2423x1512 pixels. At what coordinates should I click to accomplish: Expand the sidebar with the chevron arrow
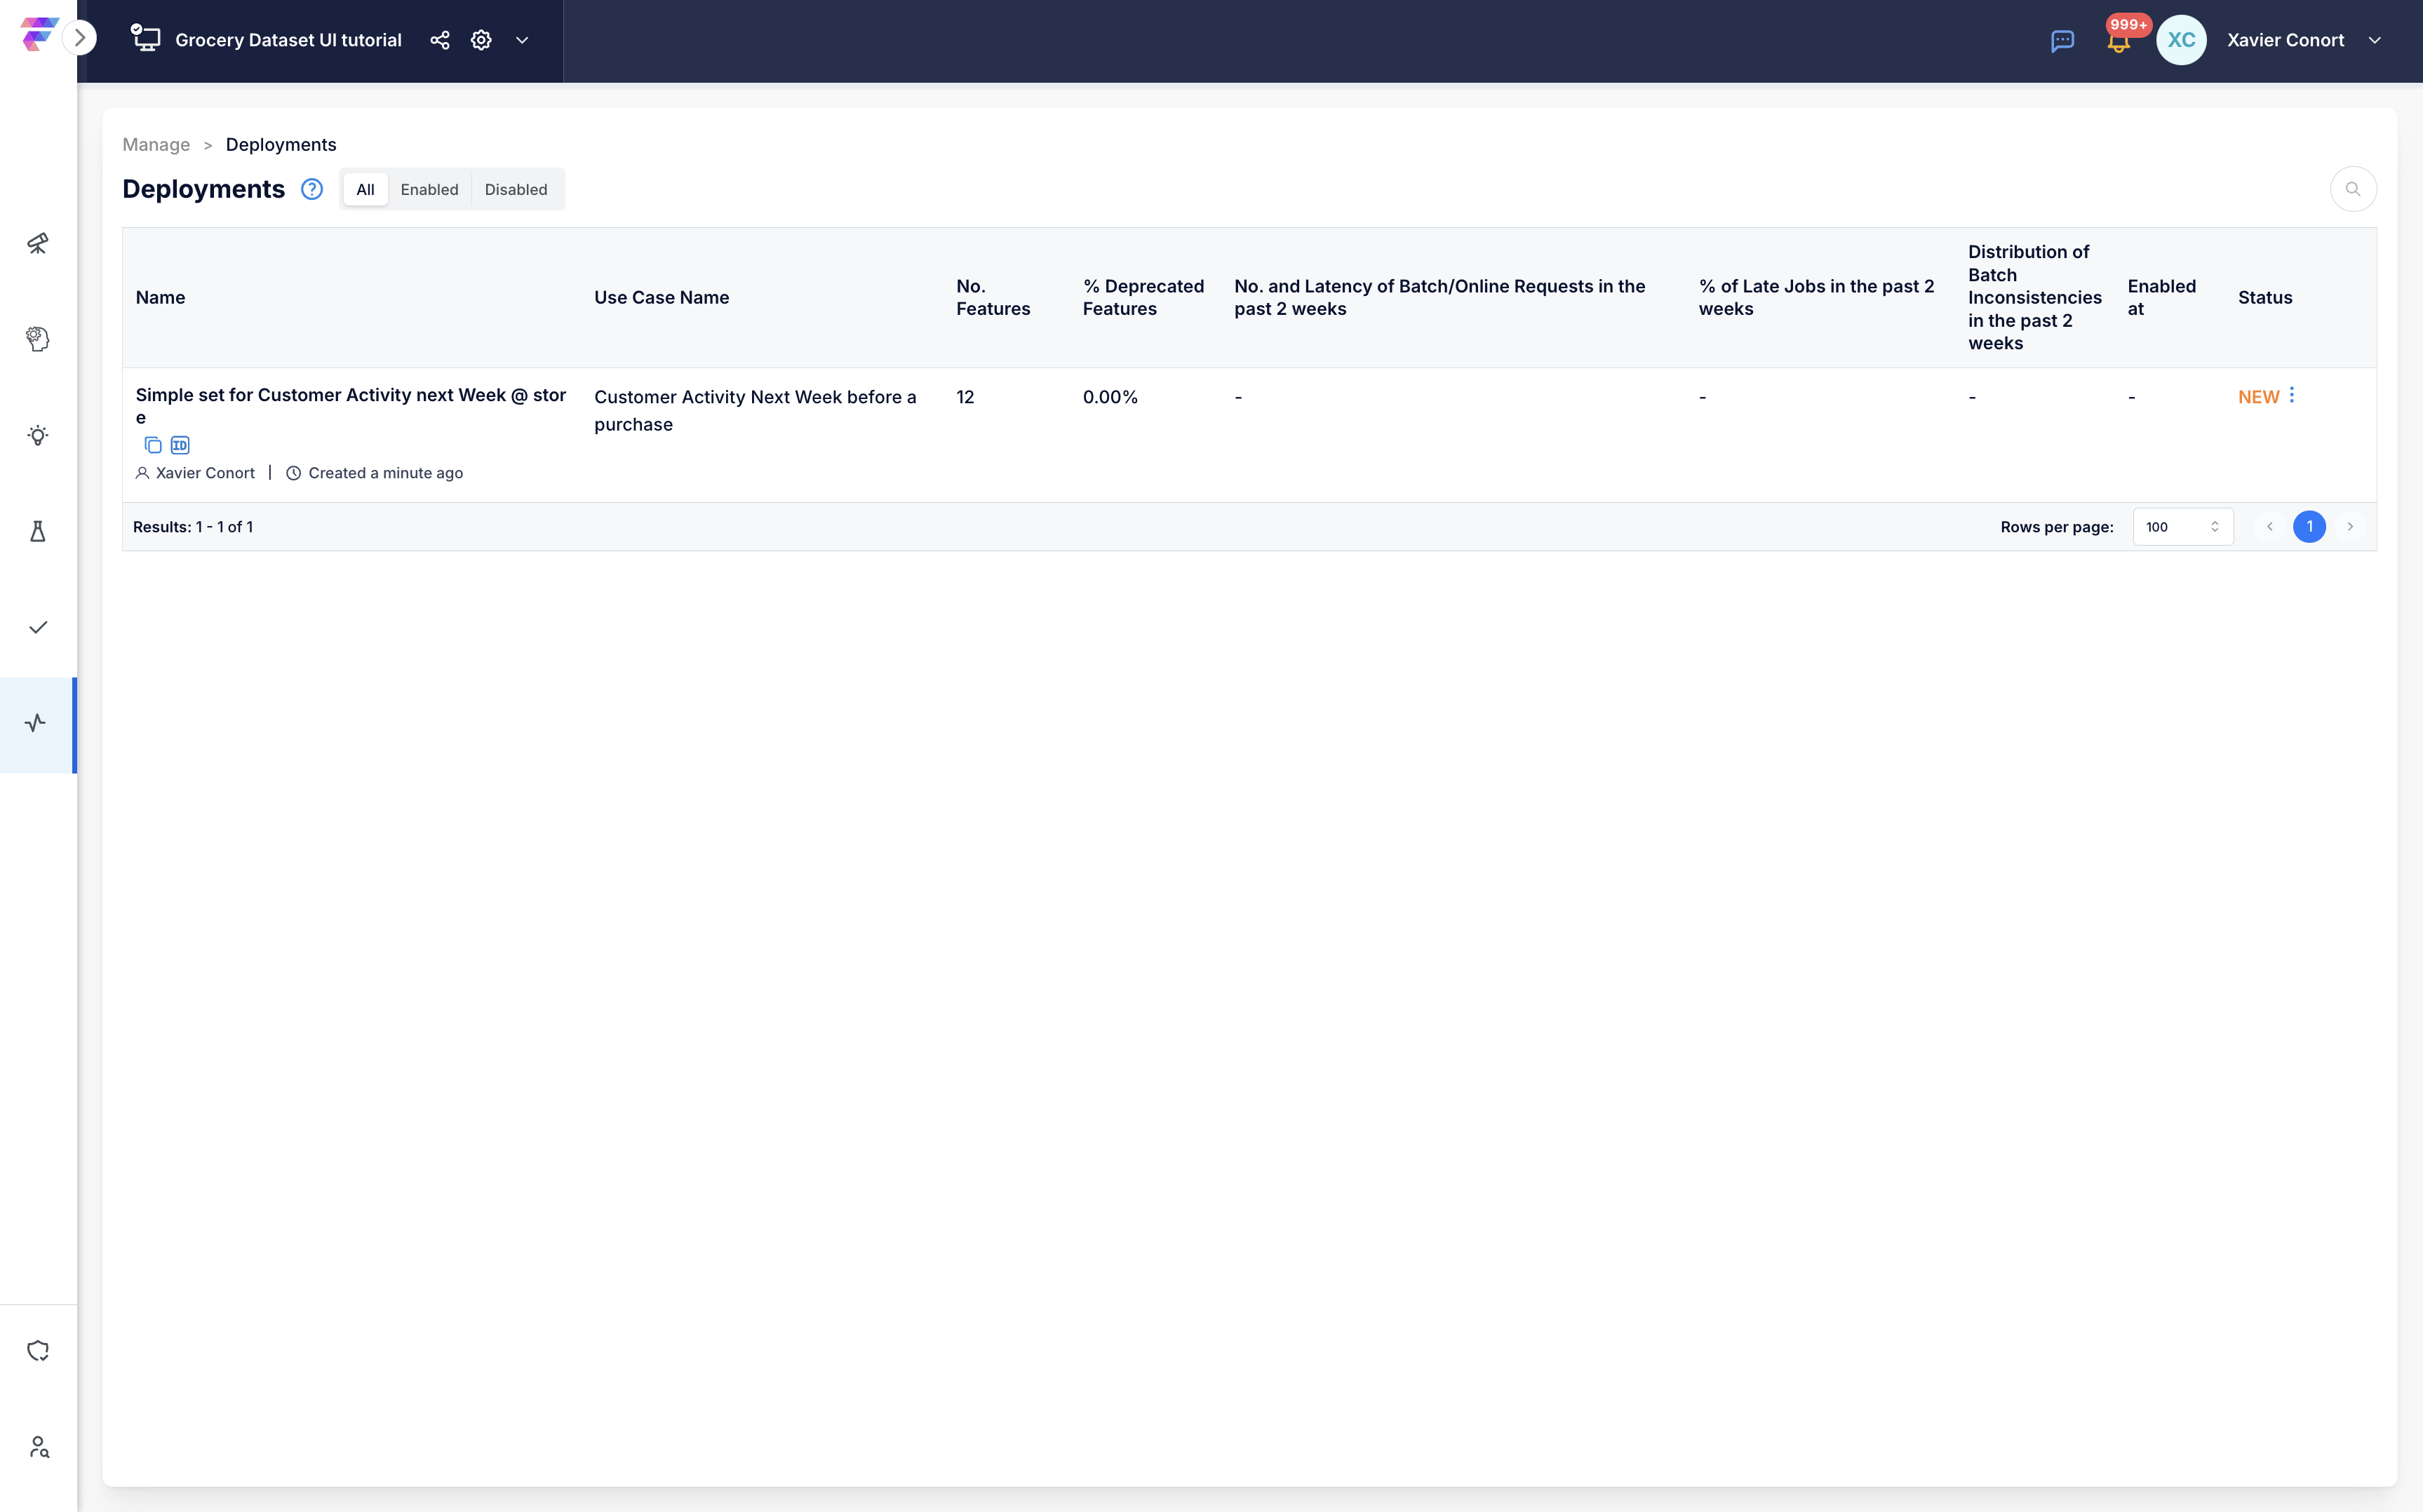point(80,39)
